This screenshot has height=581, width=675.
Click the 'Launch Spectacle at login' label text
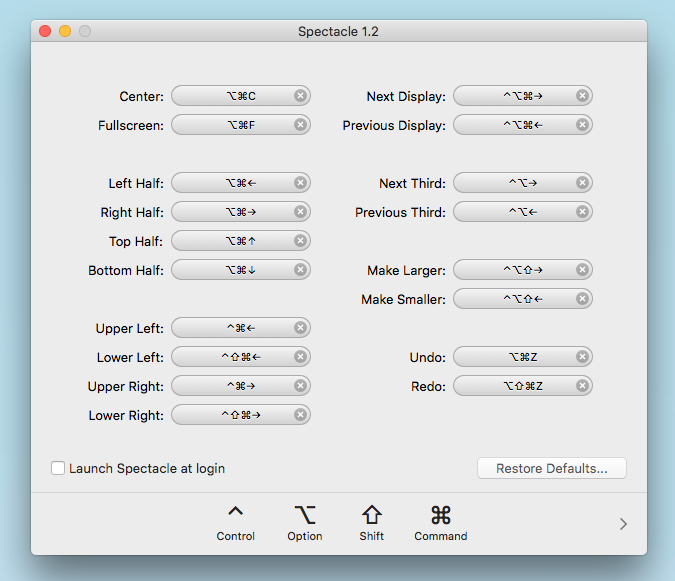tap(147, 468)
